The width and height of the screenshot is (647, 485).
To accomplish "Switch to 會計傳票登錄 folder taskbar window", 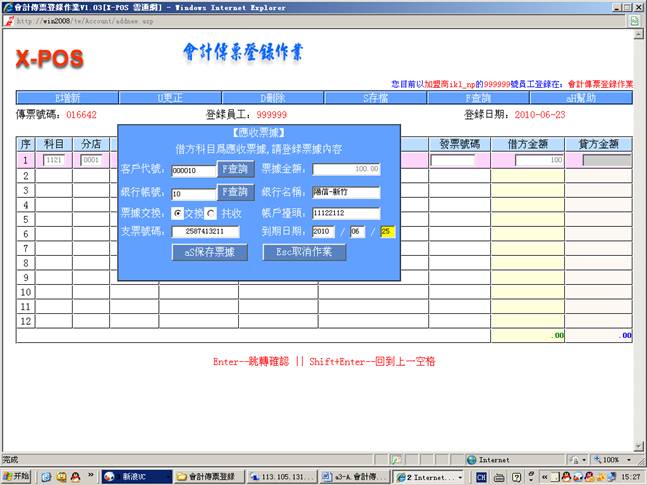I will [x=209, y=477].
